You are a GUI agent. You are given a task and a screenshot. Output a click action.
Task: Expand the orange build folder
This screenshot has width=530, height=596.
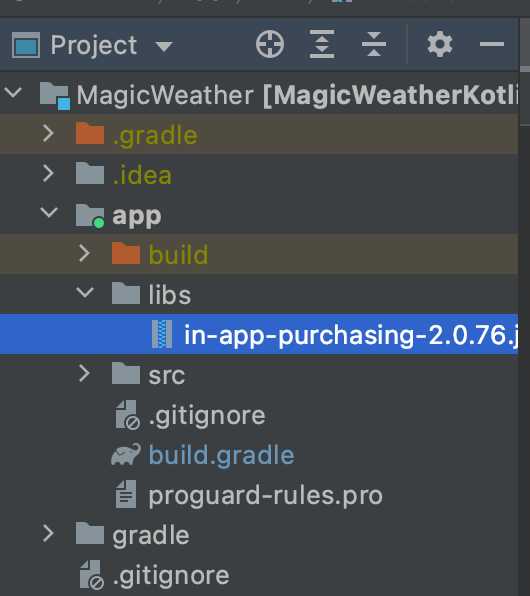click(84, 254)
